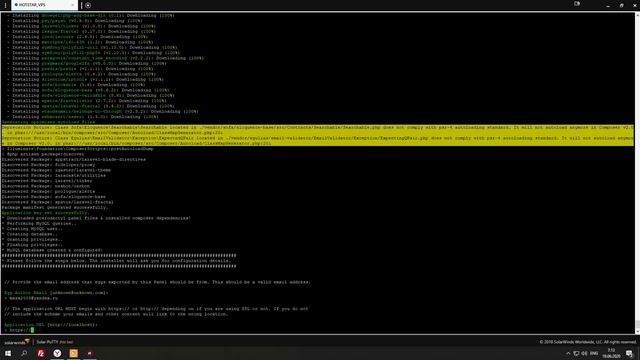Open the network tray icon

tap(576, 353)
